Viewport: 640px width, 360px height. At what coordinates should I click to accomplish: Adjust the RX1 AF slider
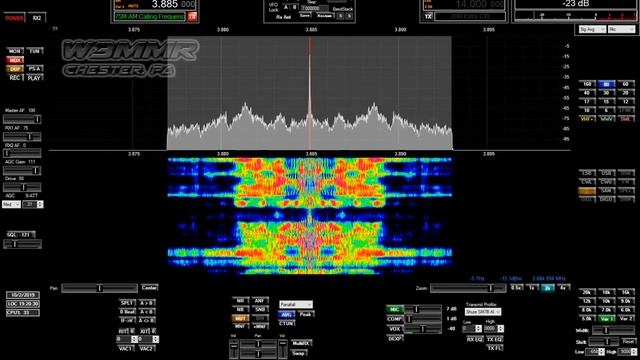point(22,136)
